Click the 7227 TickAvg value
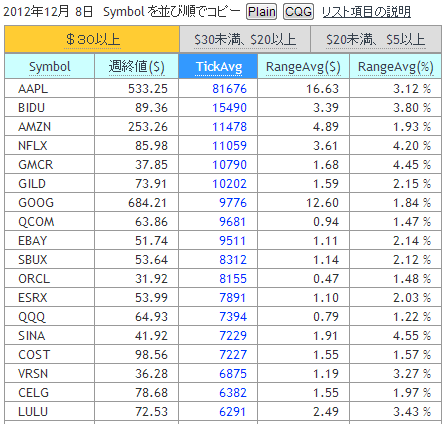This screenshot has width=444, height=424. click(x=233, y=355)
